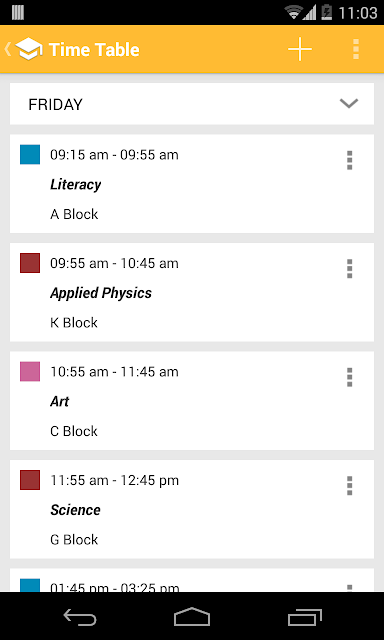Click the dark red swatch for Science
Viewport: 384px width, 640px height.
tap(30, 480)
